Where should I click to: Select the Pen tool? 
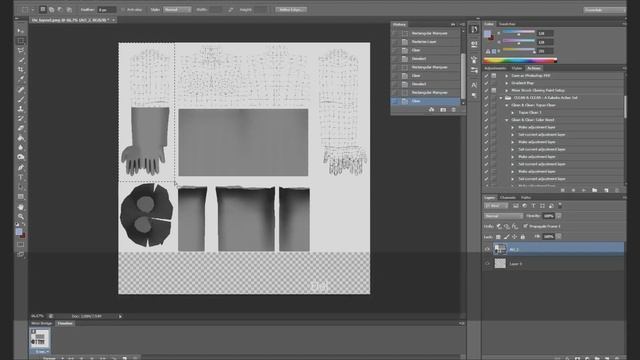20,168
